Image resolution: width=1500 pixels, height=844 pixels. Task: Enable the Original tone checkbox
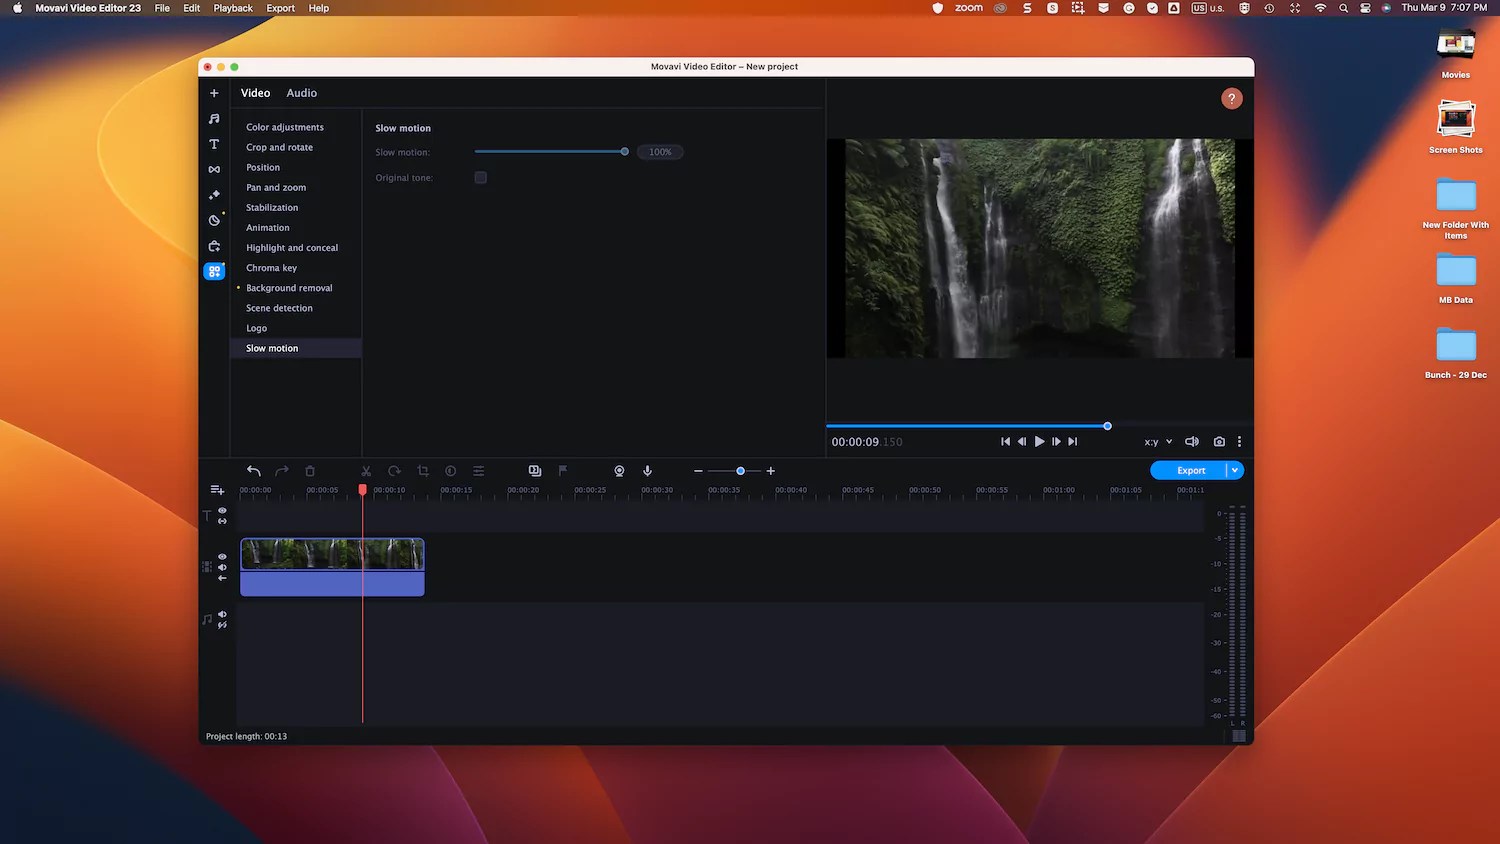[x=481, y=177]
